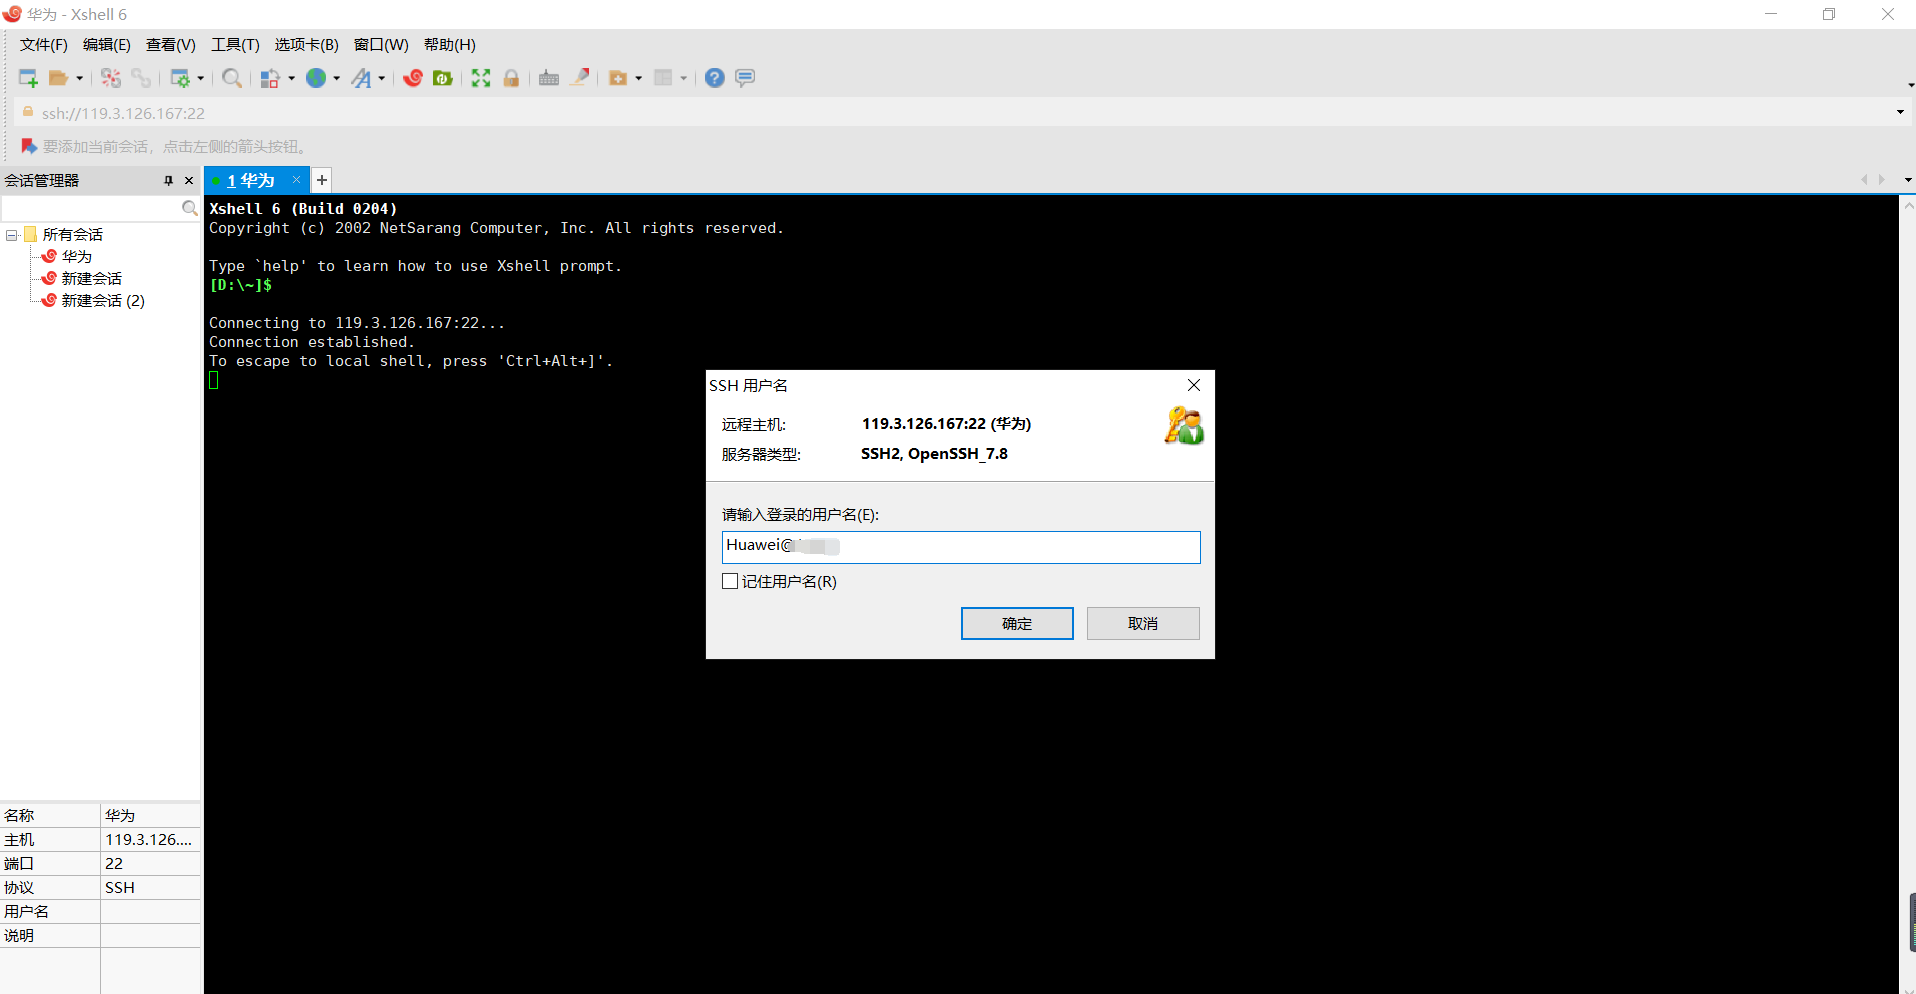Launch Xshell via red swirl toolbar icon

tap(413, 78)
